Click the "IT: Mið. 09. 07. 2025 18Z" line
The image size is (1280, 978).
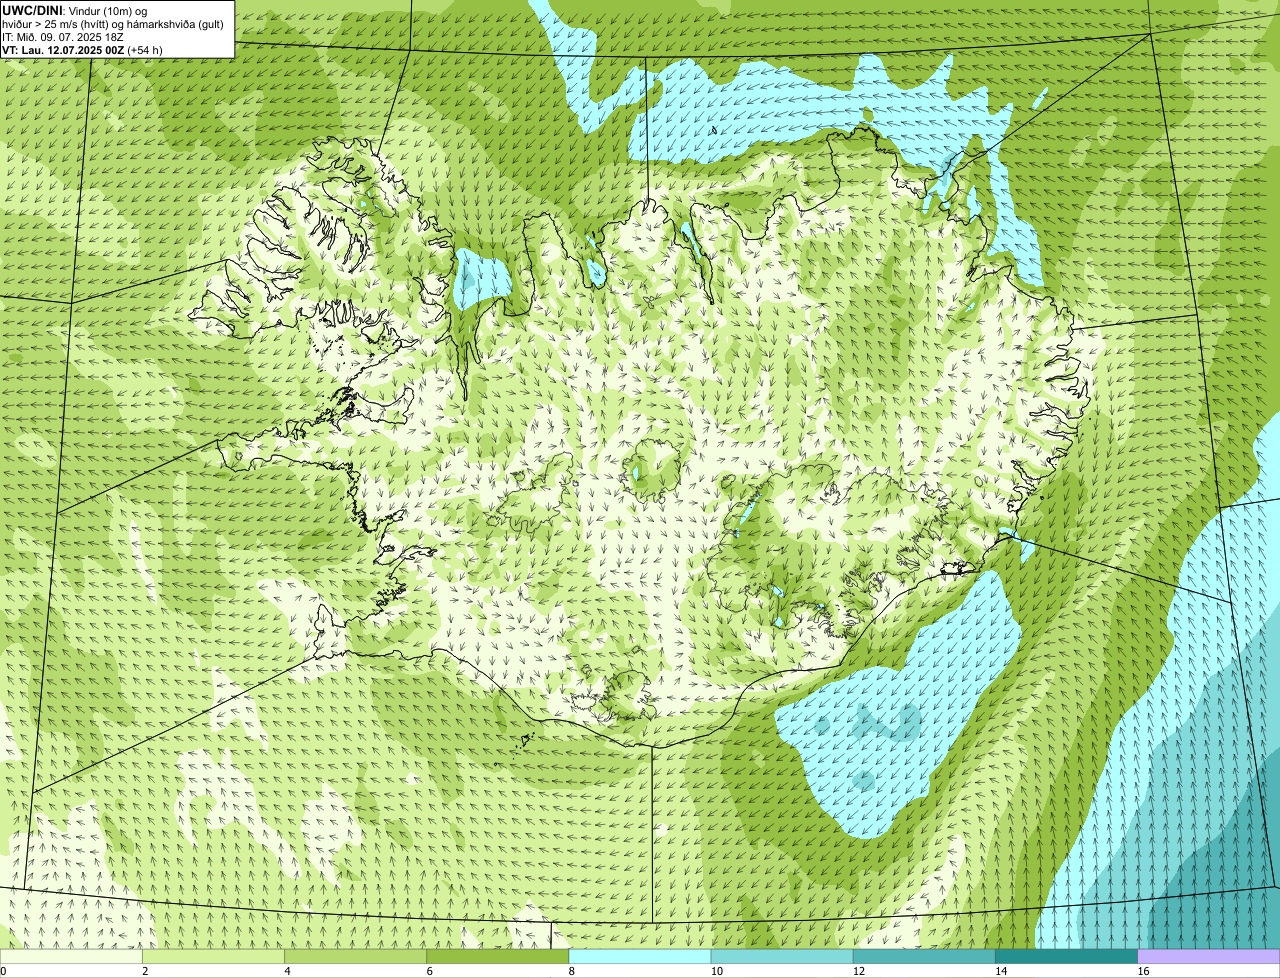tap(62, 36)
